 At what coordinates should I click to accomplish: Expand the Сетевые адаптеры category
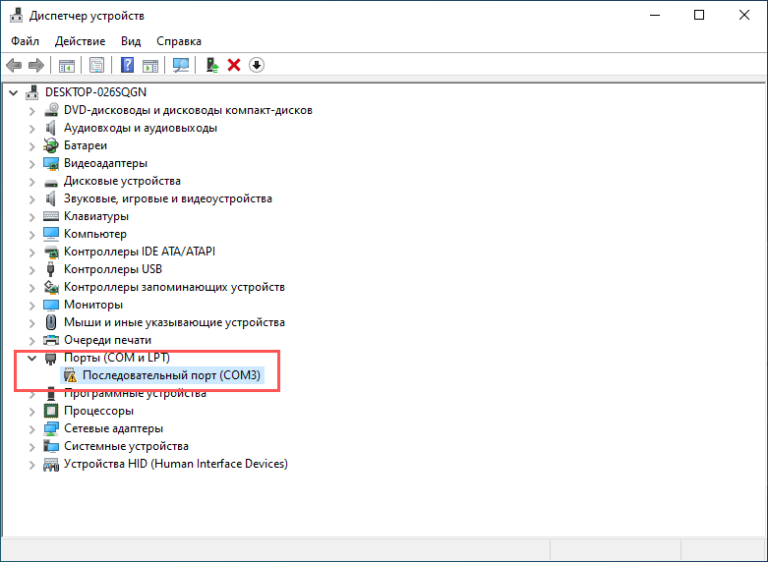[32, 428]
